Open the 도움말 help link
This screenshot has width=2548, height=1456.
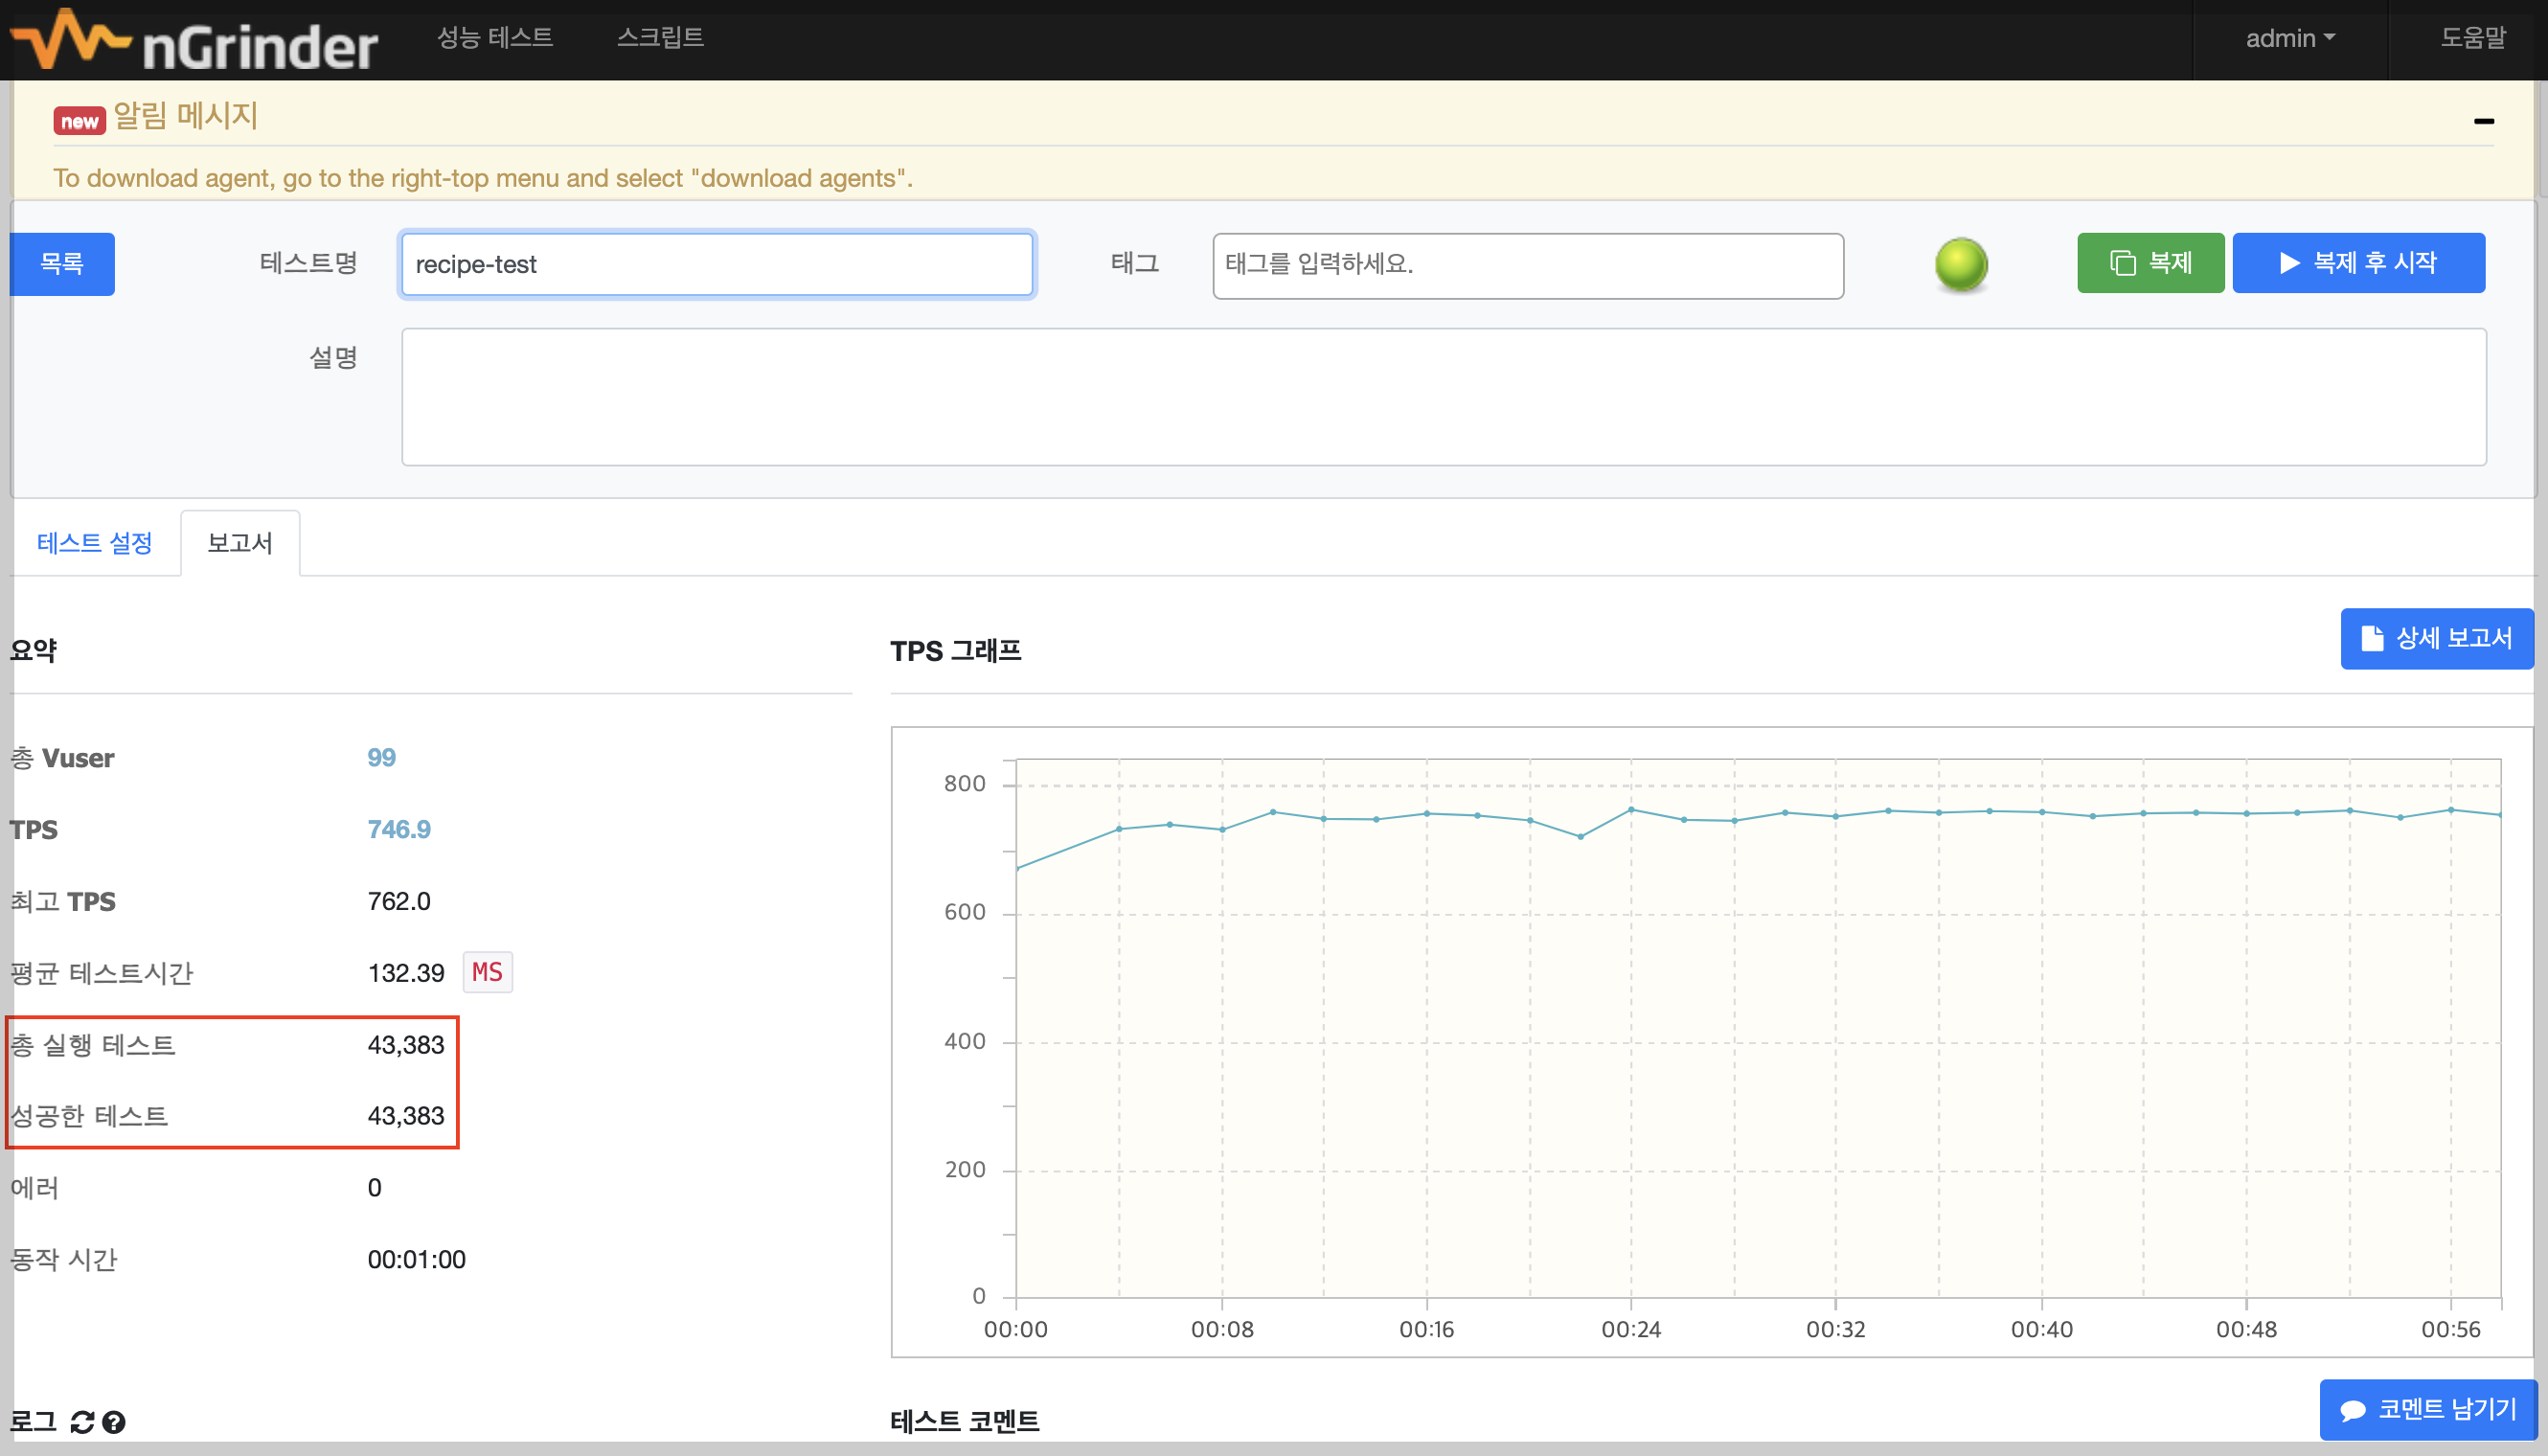[2473, 38]
